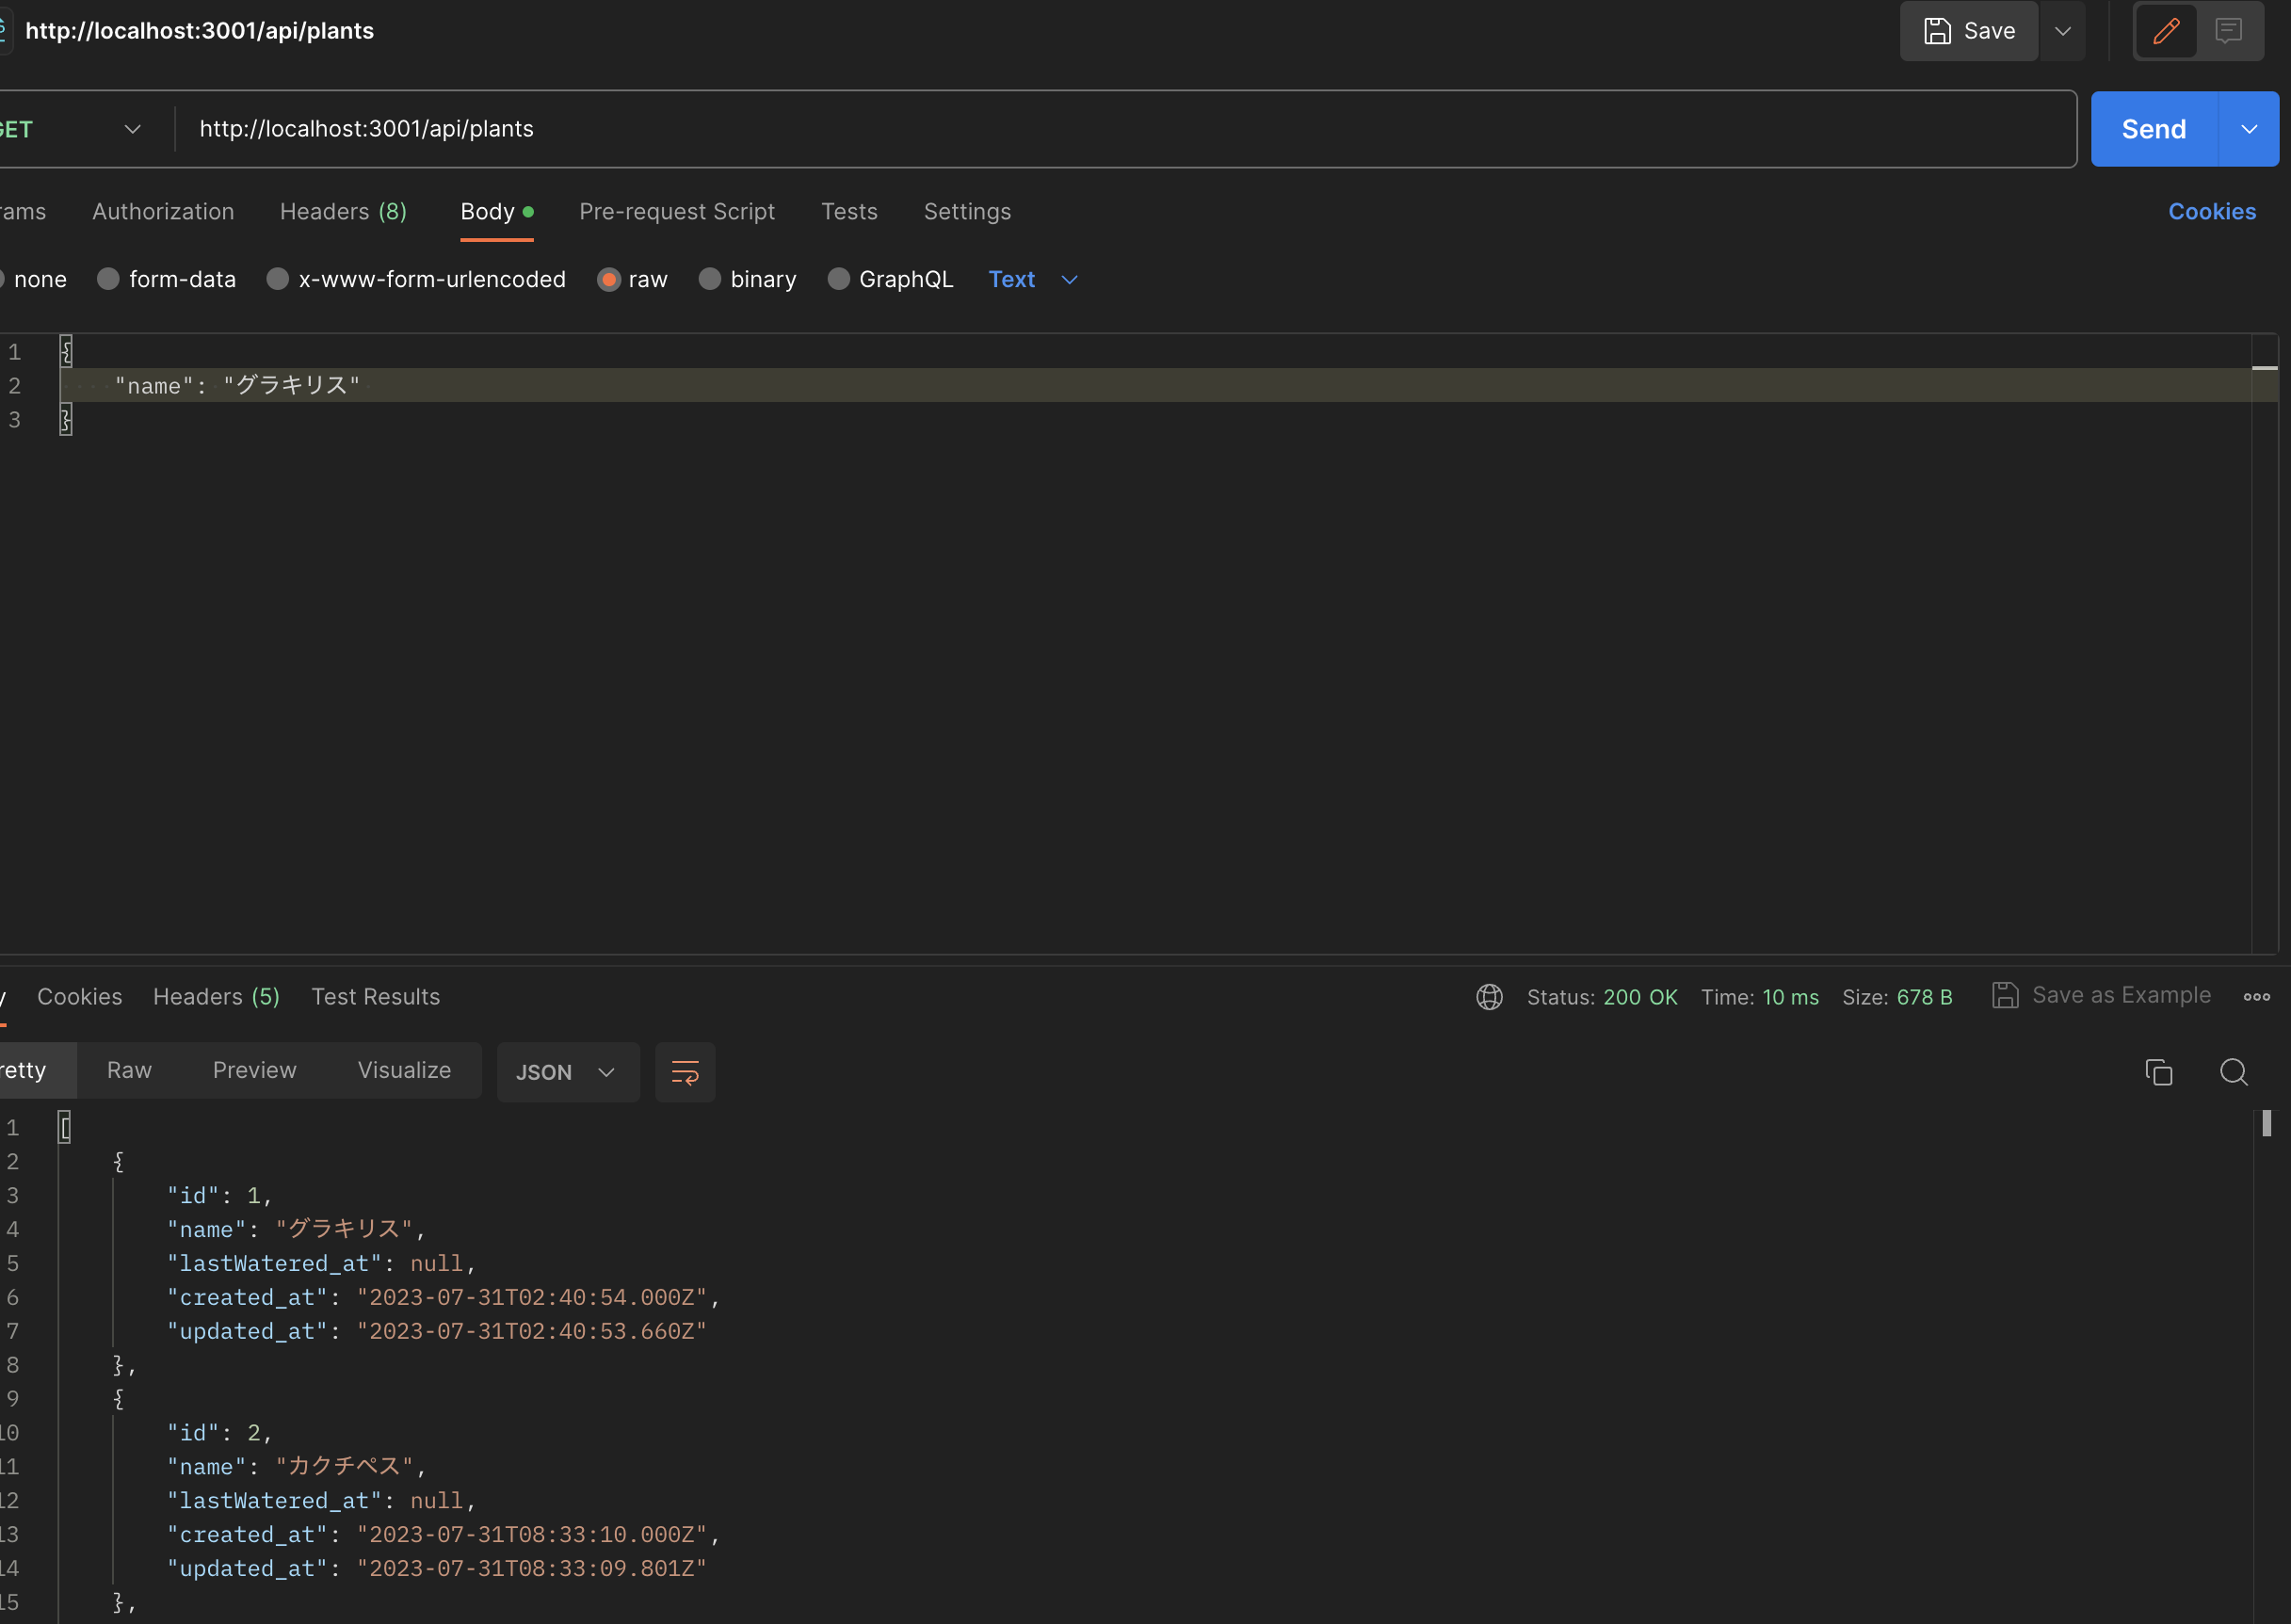Open response search magnifier icon
The height and width of the screenshot is (1624, 2291).
2233,1072
